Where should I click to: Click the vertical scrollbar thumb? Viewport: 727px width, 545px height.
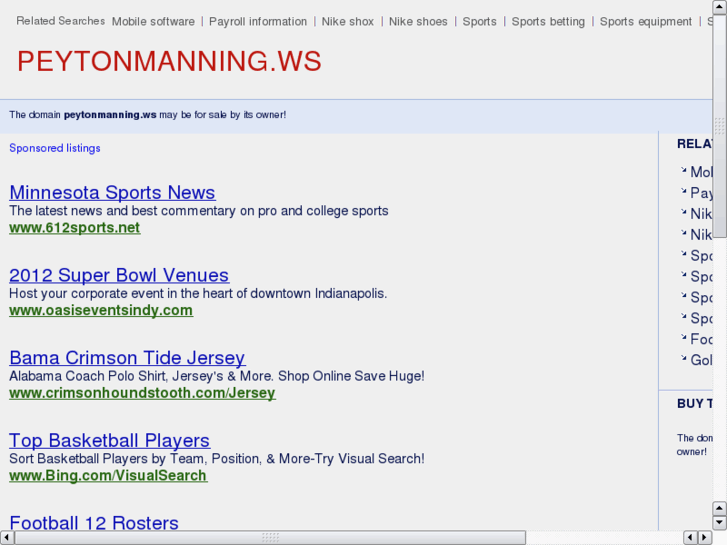click(x=719, y=125)
